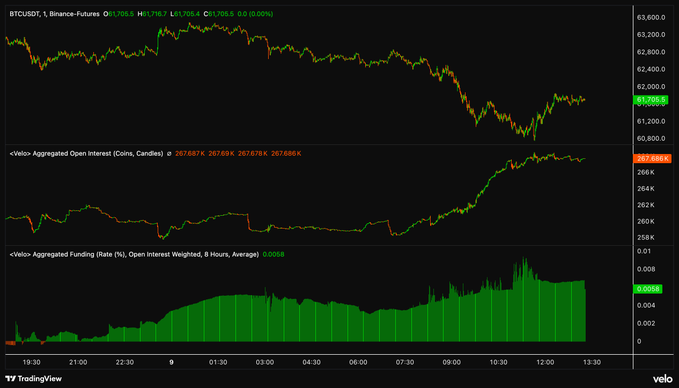The width and height of the screenshot is (679, 388).
Task: Click the open value O61,705.5 in legend
Action: (119, 14)
